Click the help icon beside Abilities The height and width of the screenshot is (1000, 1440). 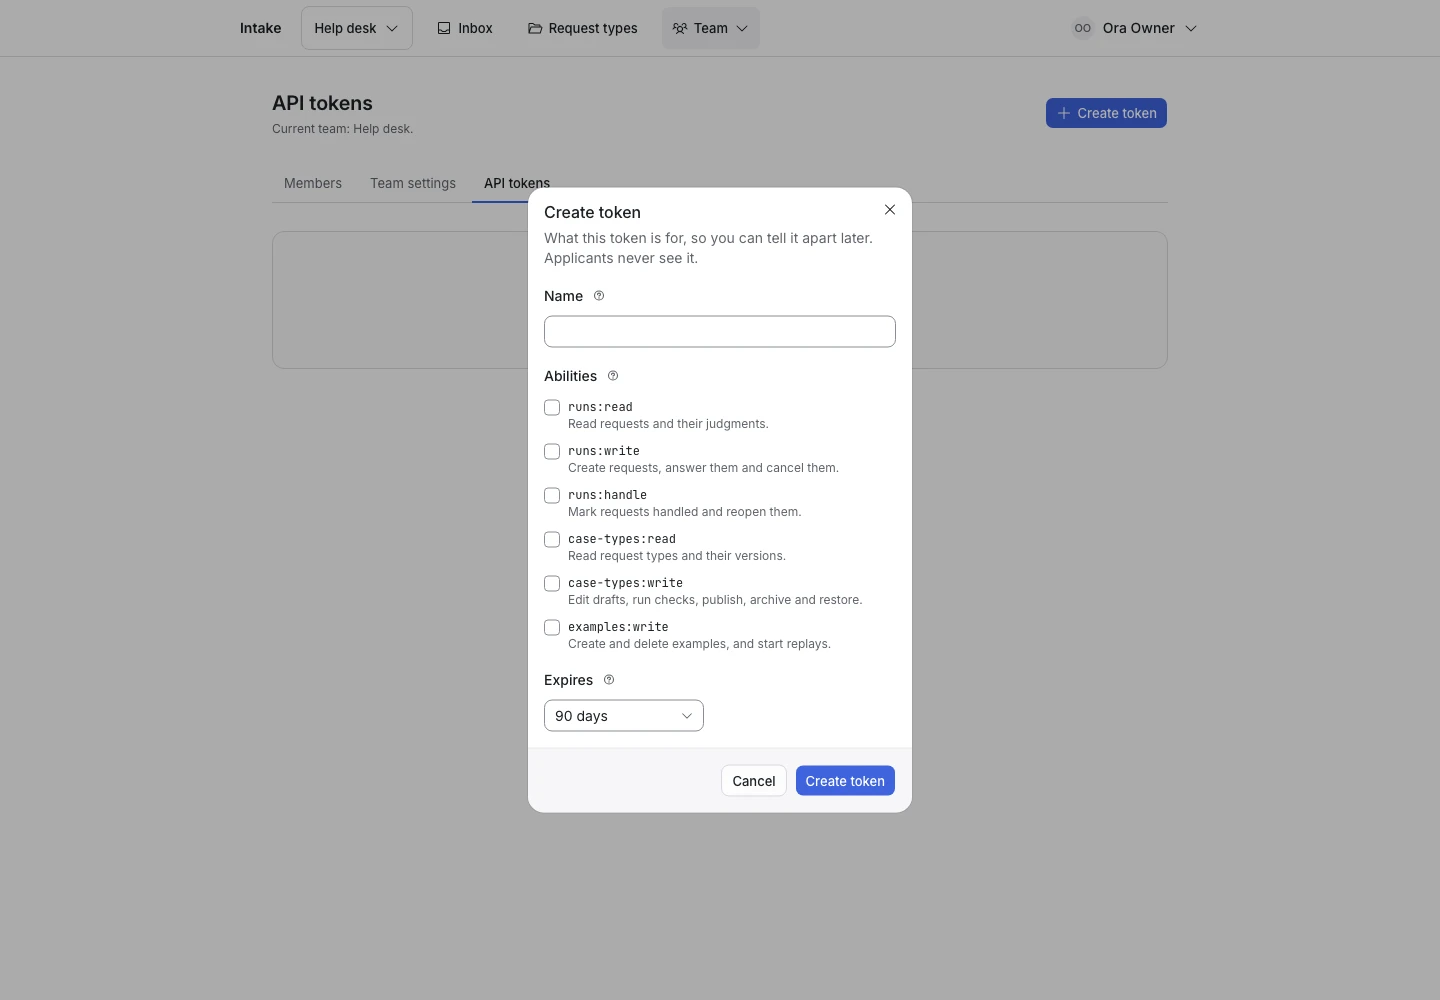point(613,376)
